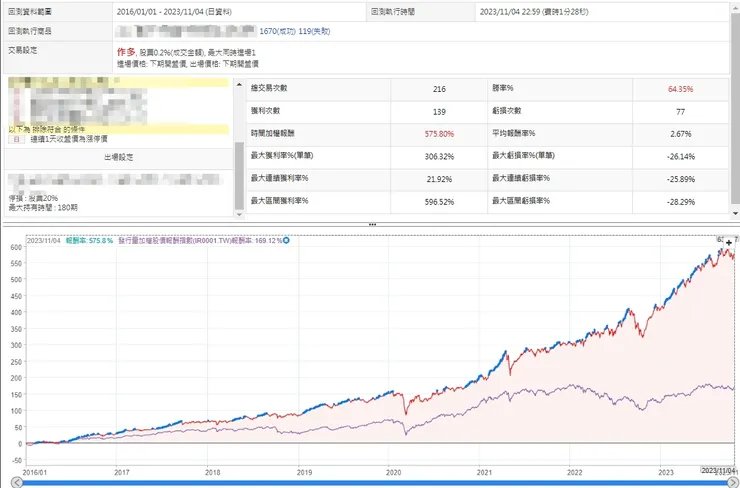Click the average return value 2.67%
This screenshot has height=488, width=740.
[x=680, y=134]
